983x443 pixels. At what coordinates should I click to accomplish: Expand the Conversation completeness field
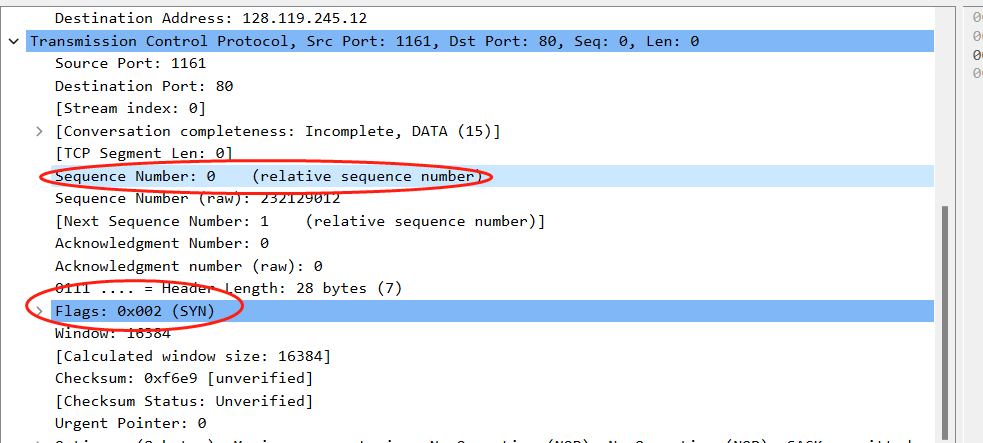(x=39, y=132)
